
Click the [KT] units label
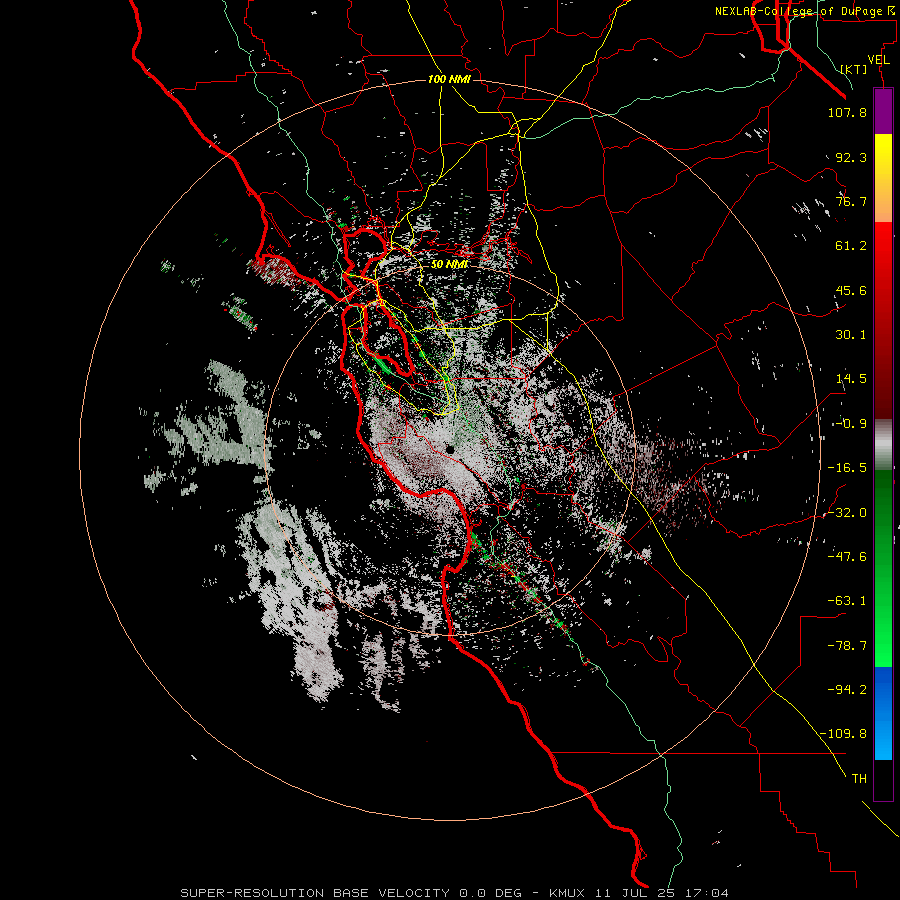pyautogui.click(x=854, y=69)
